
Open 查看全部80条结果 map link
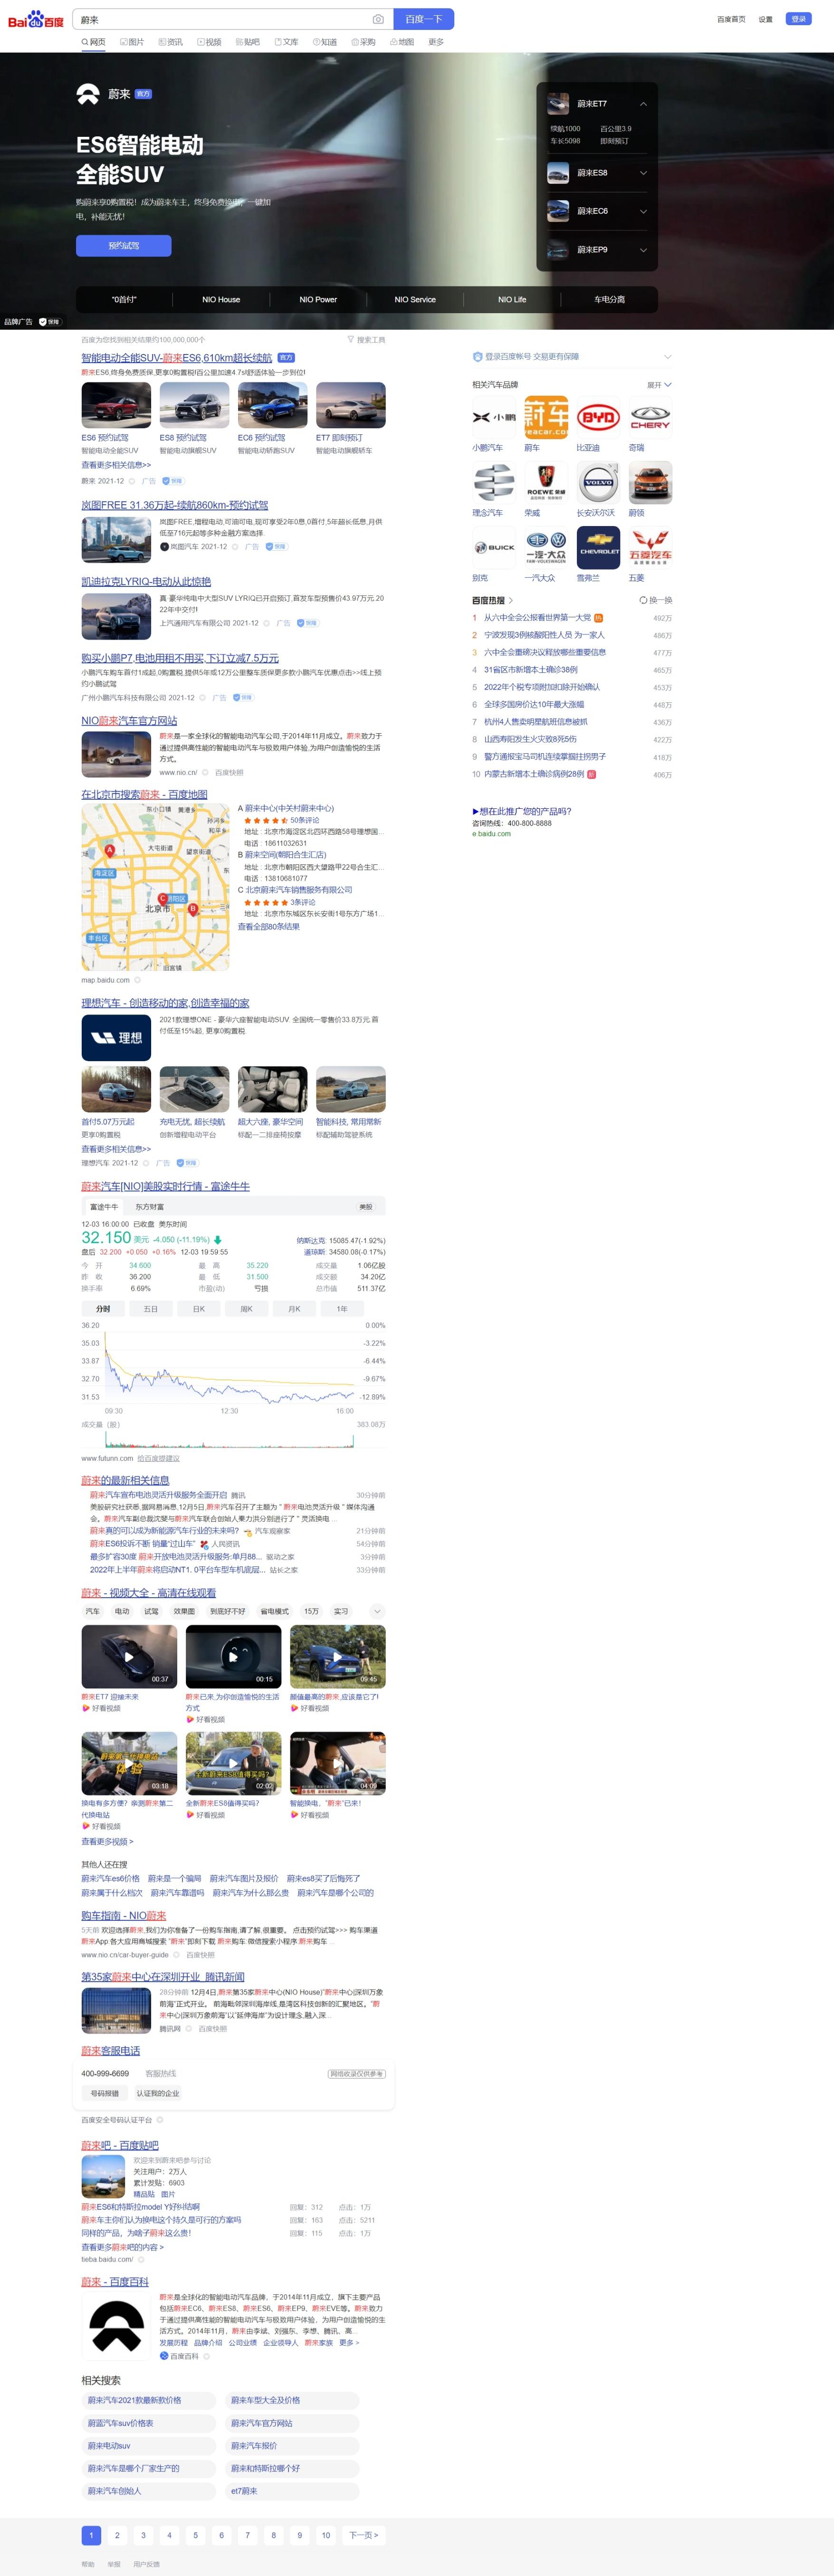pos(268,927)
